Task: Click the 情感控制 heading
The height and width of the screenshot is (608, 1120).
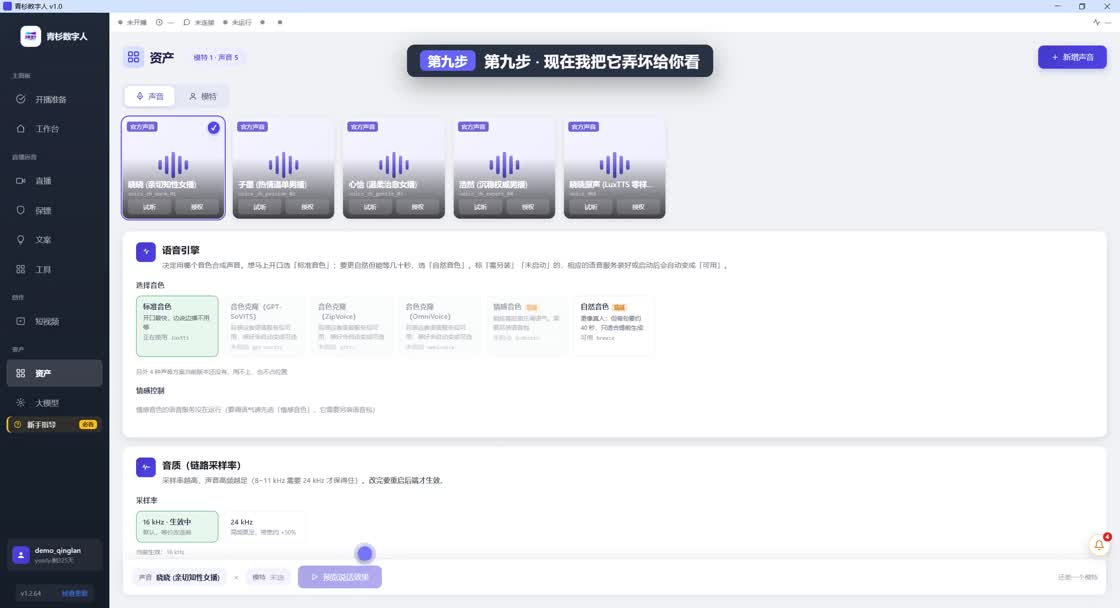Action: click(150, 391)
